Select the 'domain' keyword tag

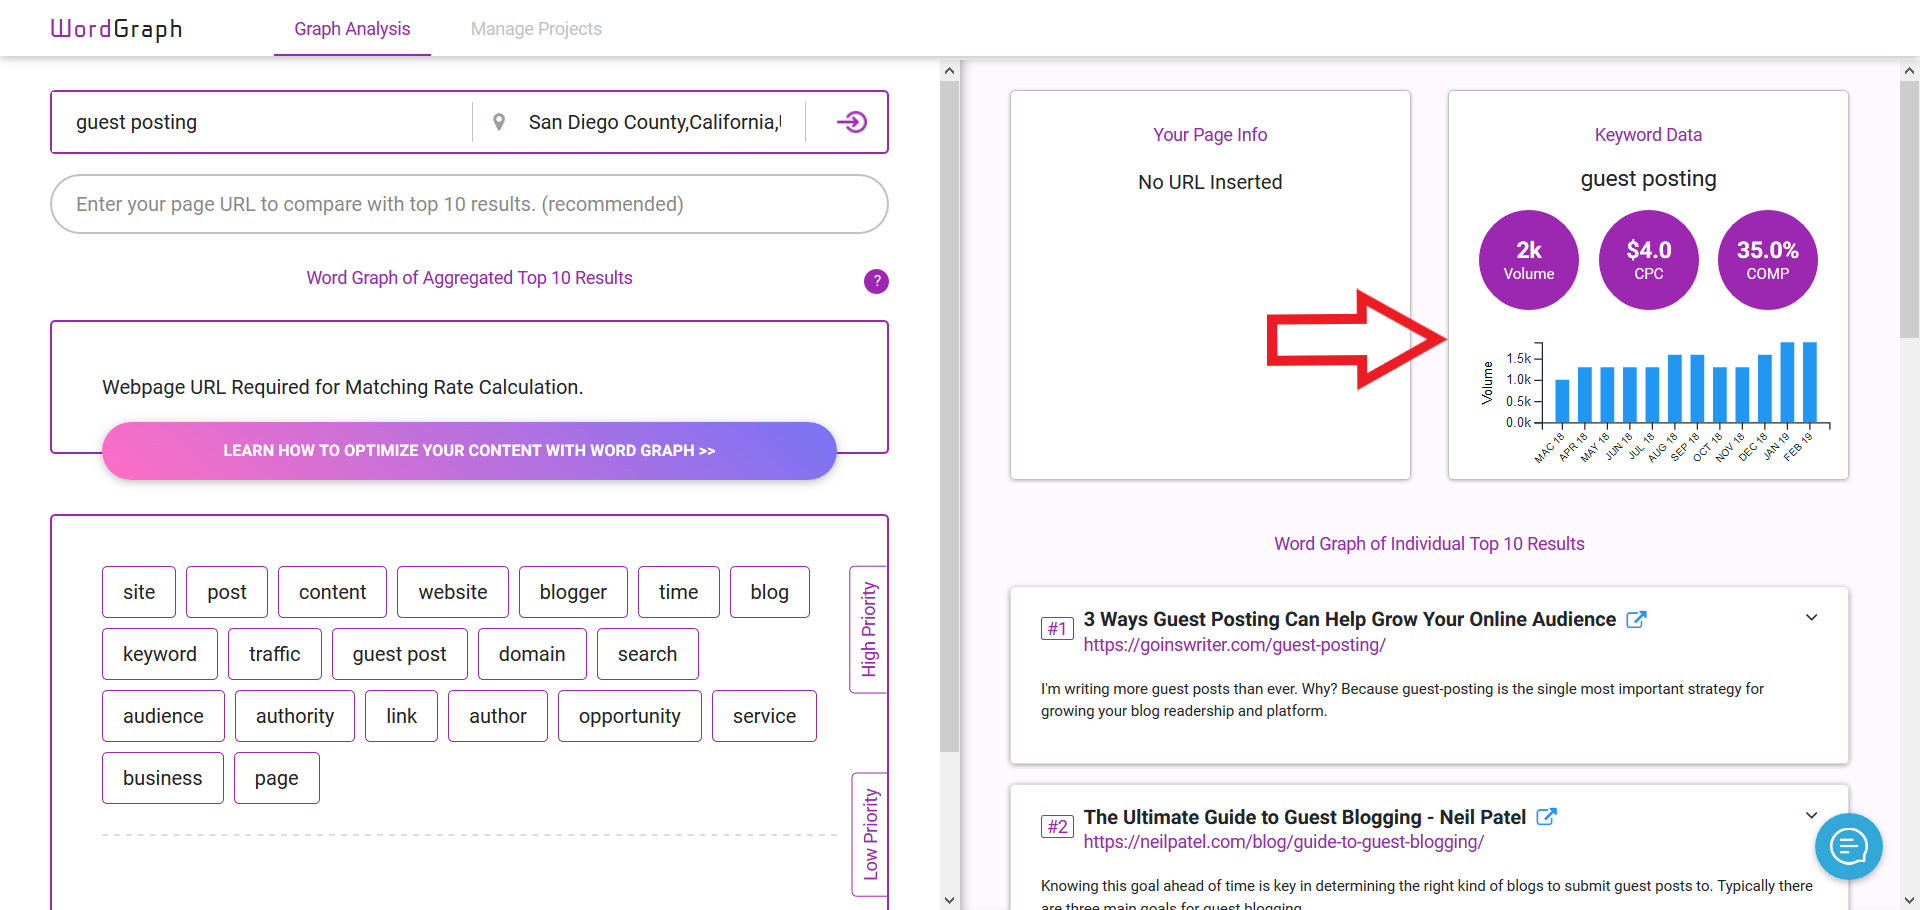pos(532,654)
